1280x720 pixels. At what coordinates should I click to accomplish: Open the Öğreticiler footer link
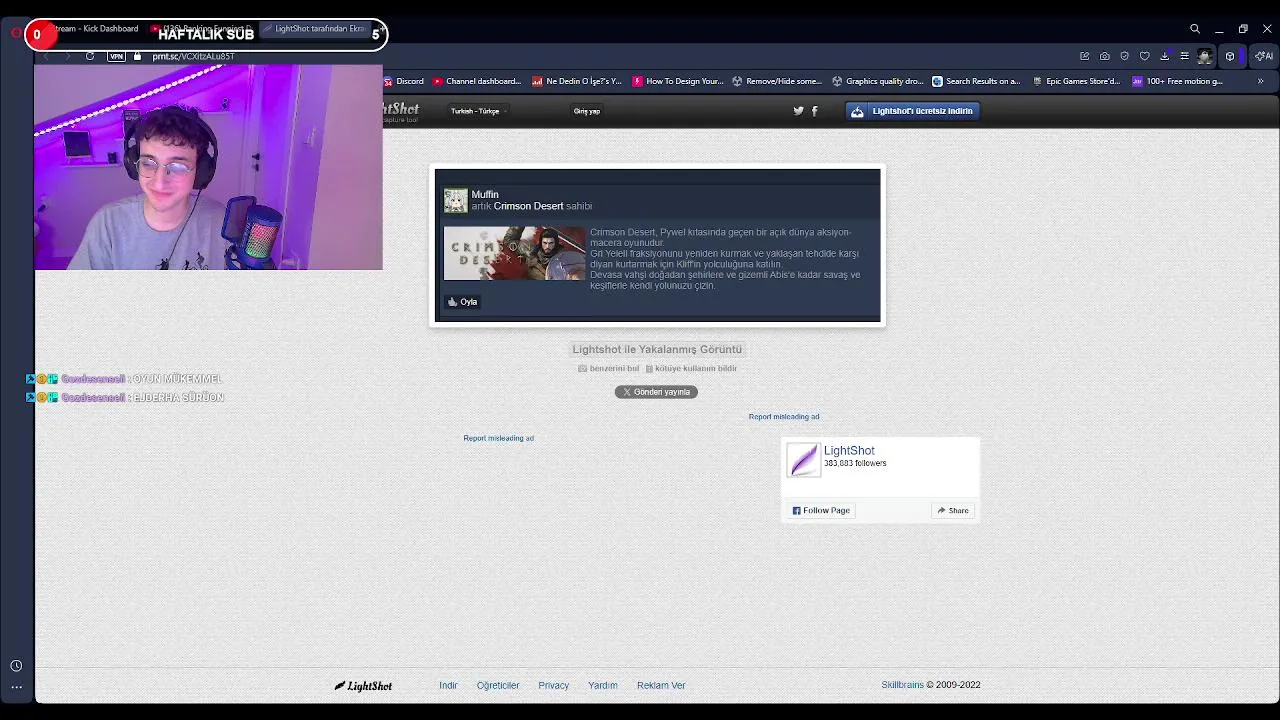498,686
